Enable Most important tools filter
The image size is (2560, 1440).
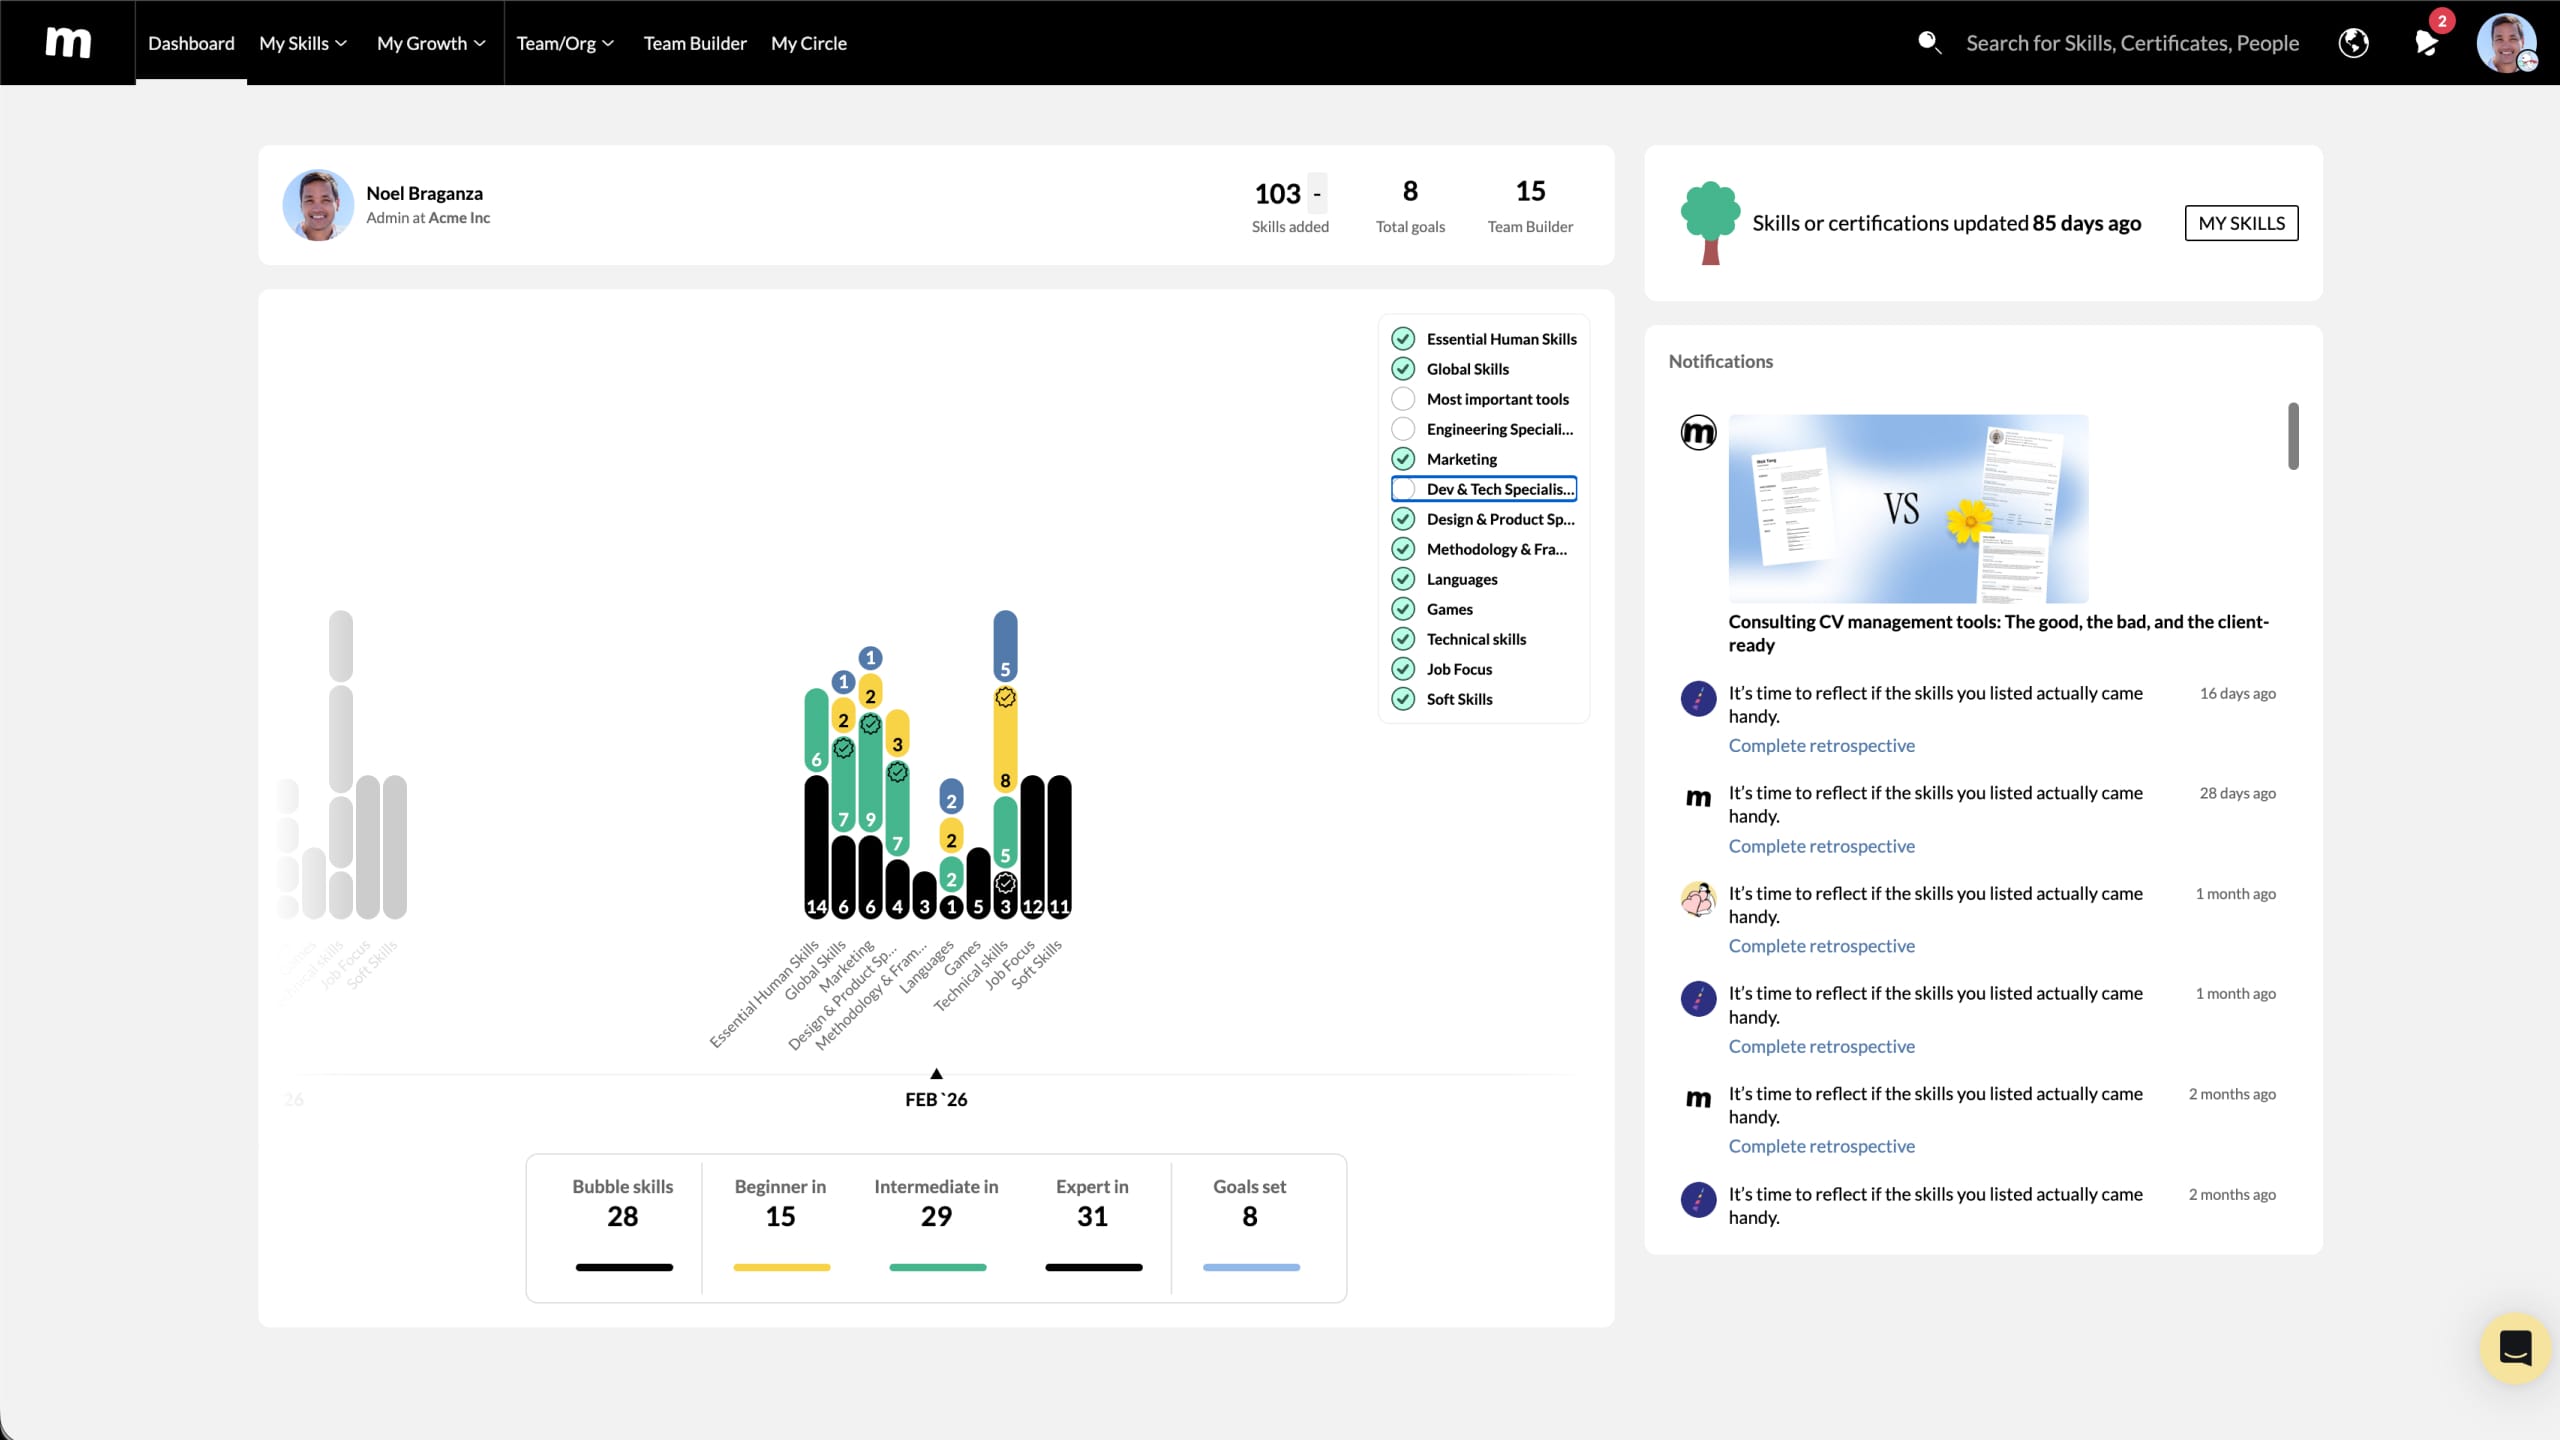pyautogui.click(x=1403, y=399)
